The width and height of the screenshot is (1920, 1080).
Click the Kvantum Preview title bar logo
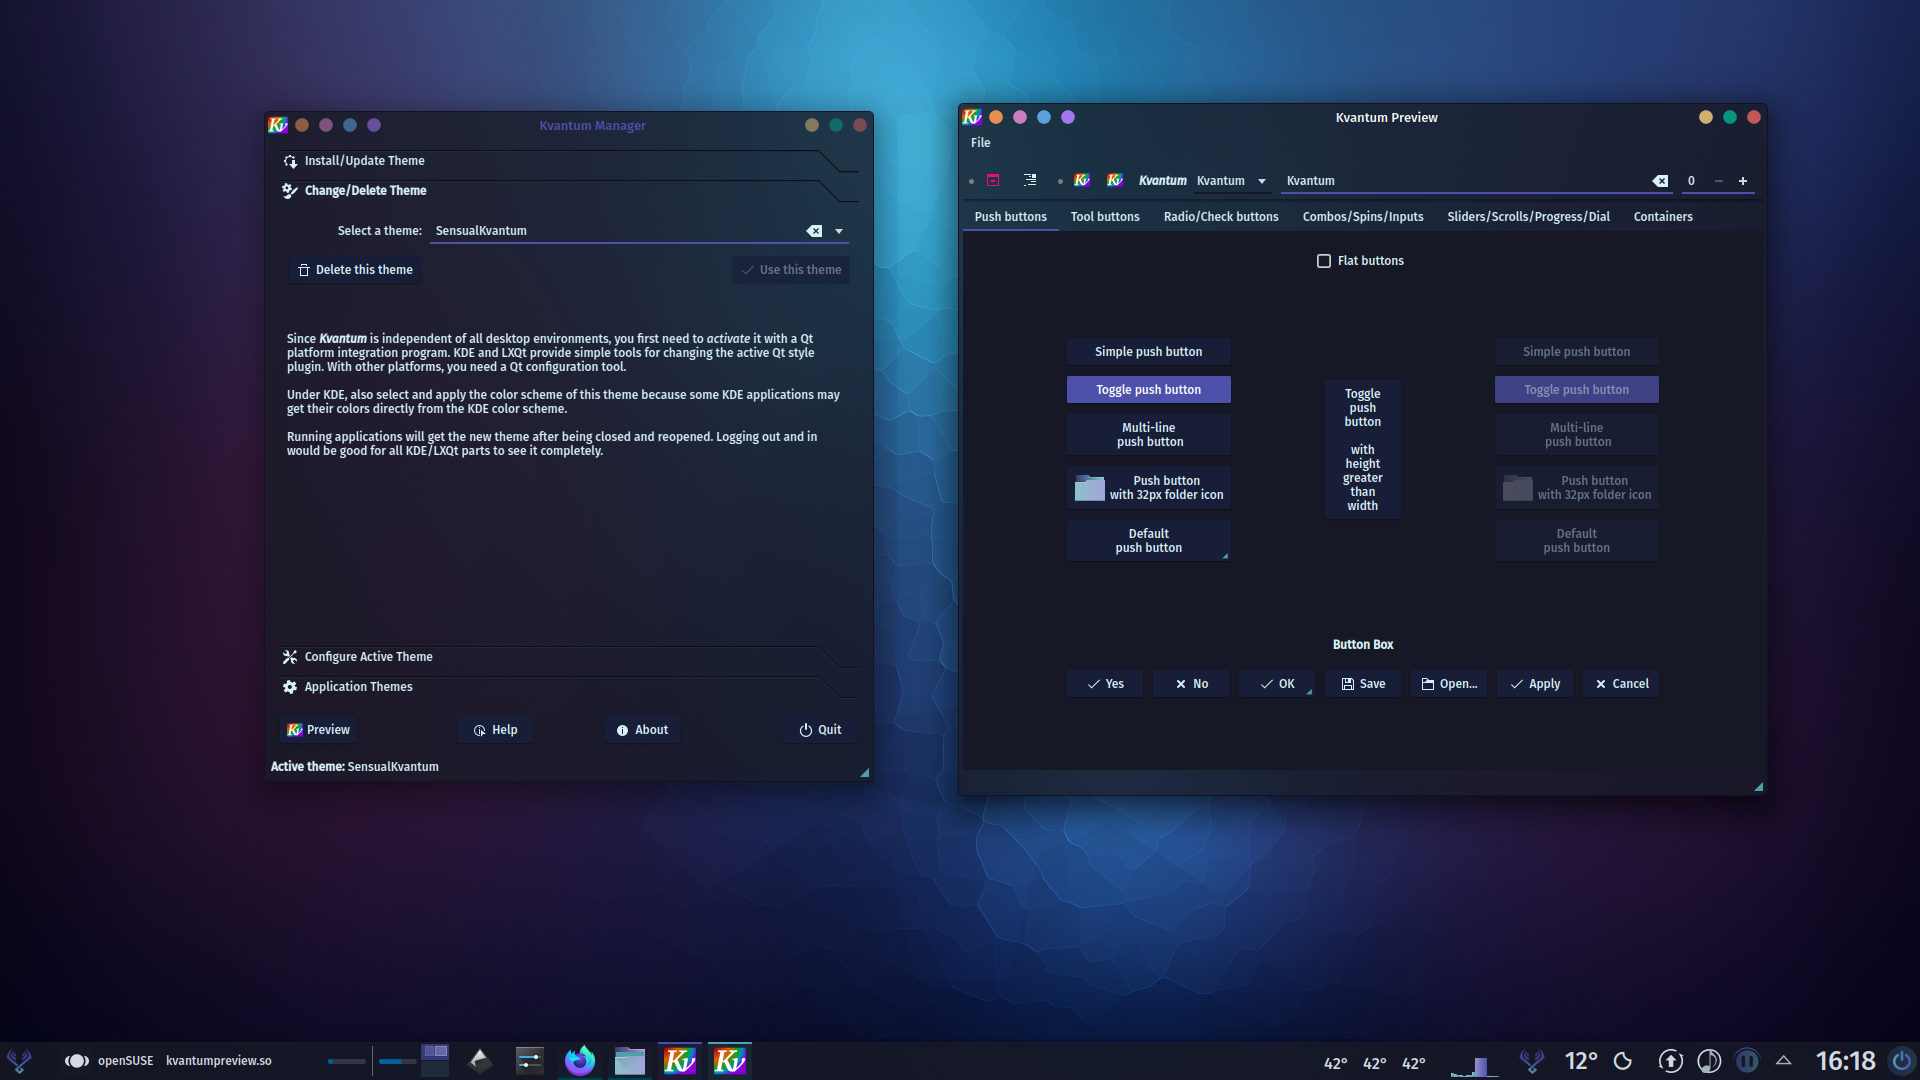pyautogui.click(x=971, y=117)
